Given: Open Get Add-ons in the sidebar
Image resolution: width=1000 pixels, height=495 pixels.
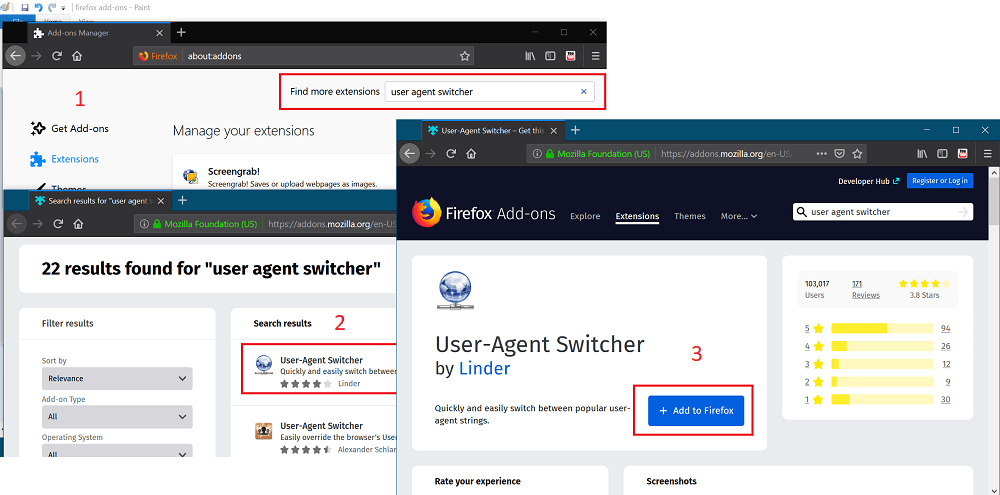Looking at the screenshot, I should pos(70,128).
